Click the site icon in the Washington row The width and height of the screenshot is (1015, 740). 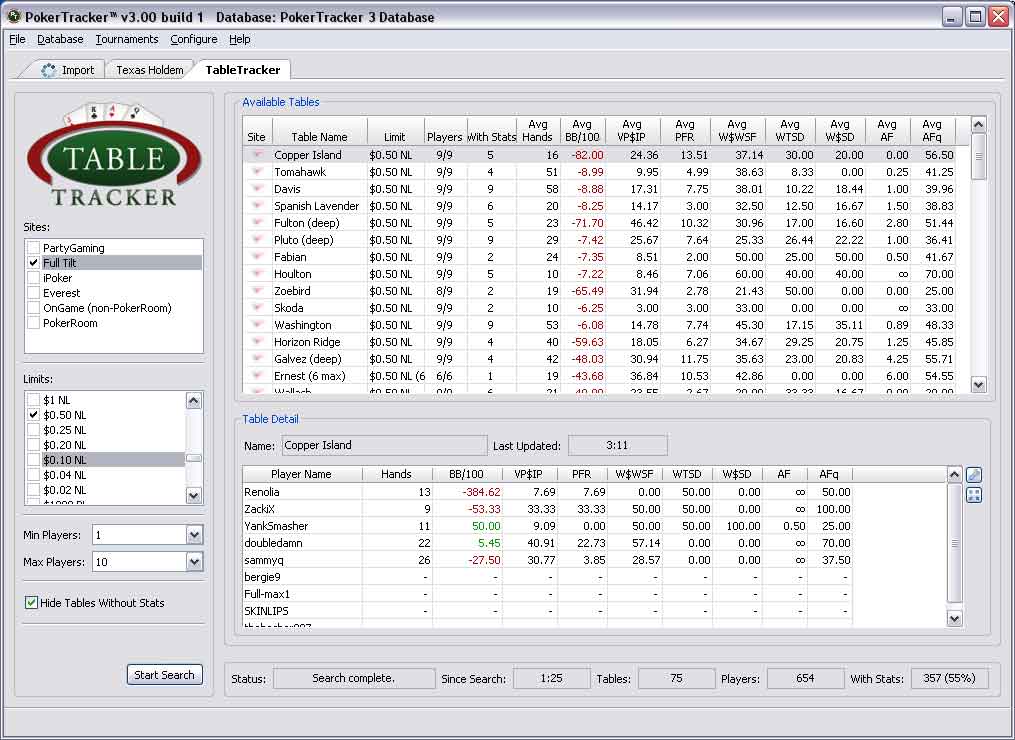tap(258, 324)
